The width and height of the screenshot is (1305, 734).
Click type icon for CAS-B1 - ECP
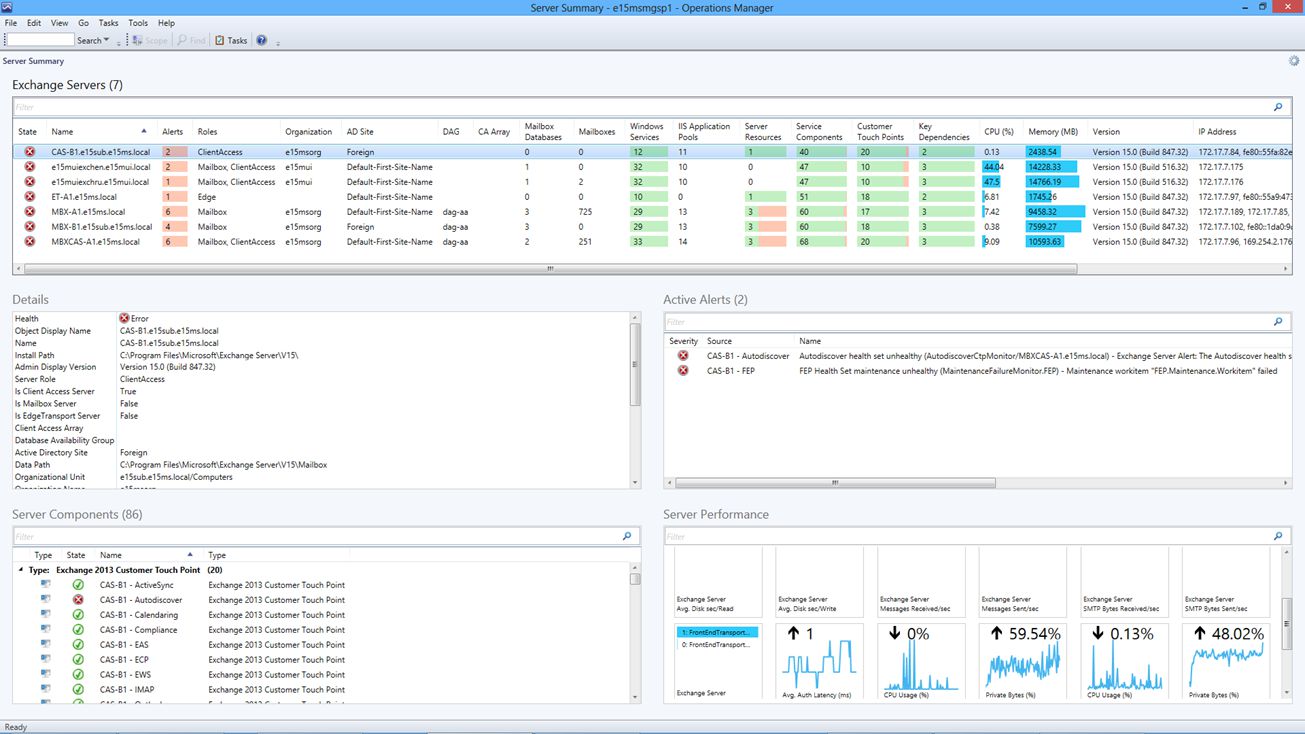45,660
